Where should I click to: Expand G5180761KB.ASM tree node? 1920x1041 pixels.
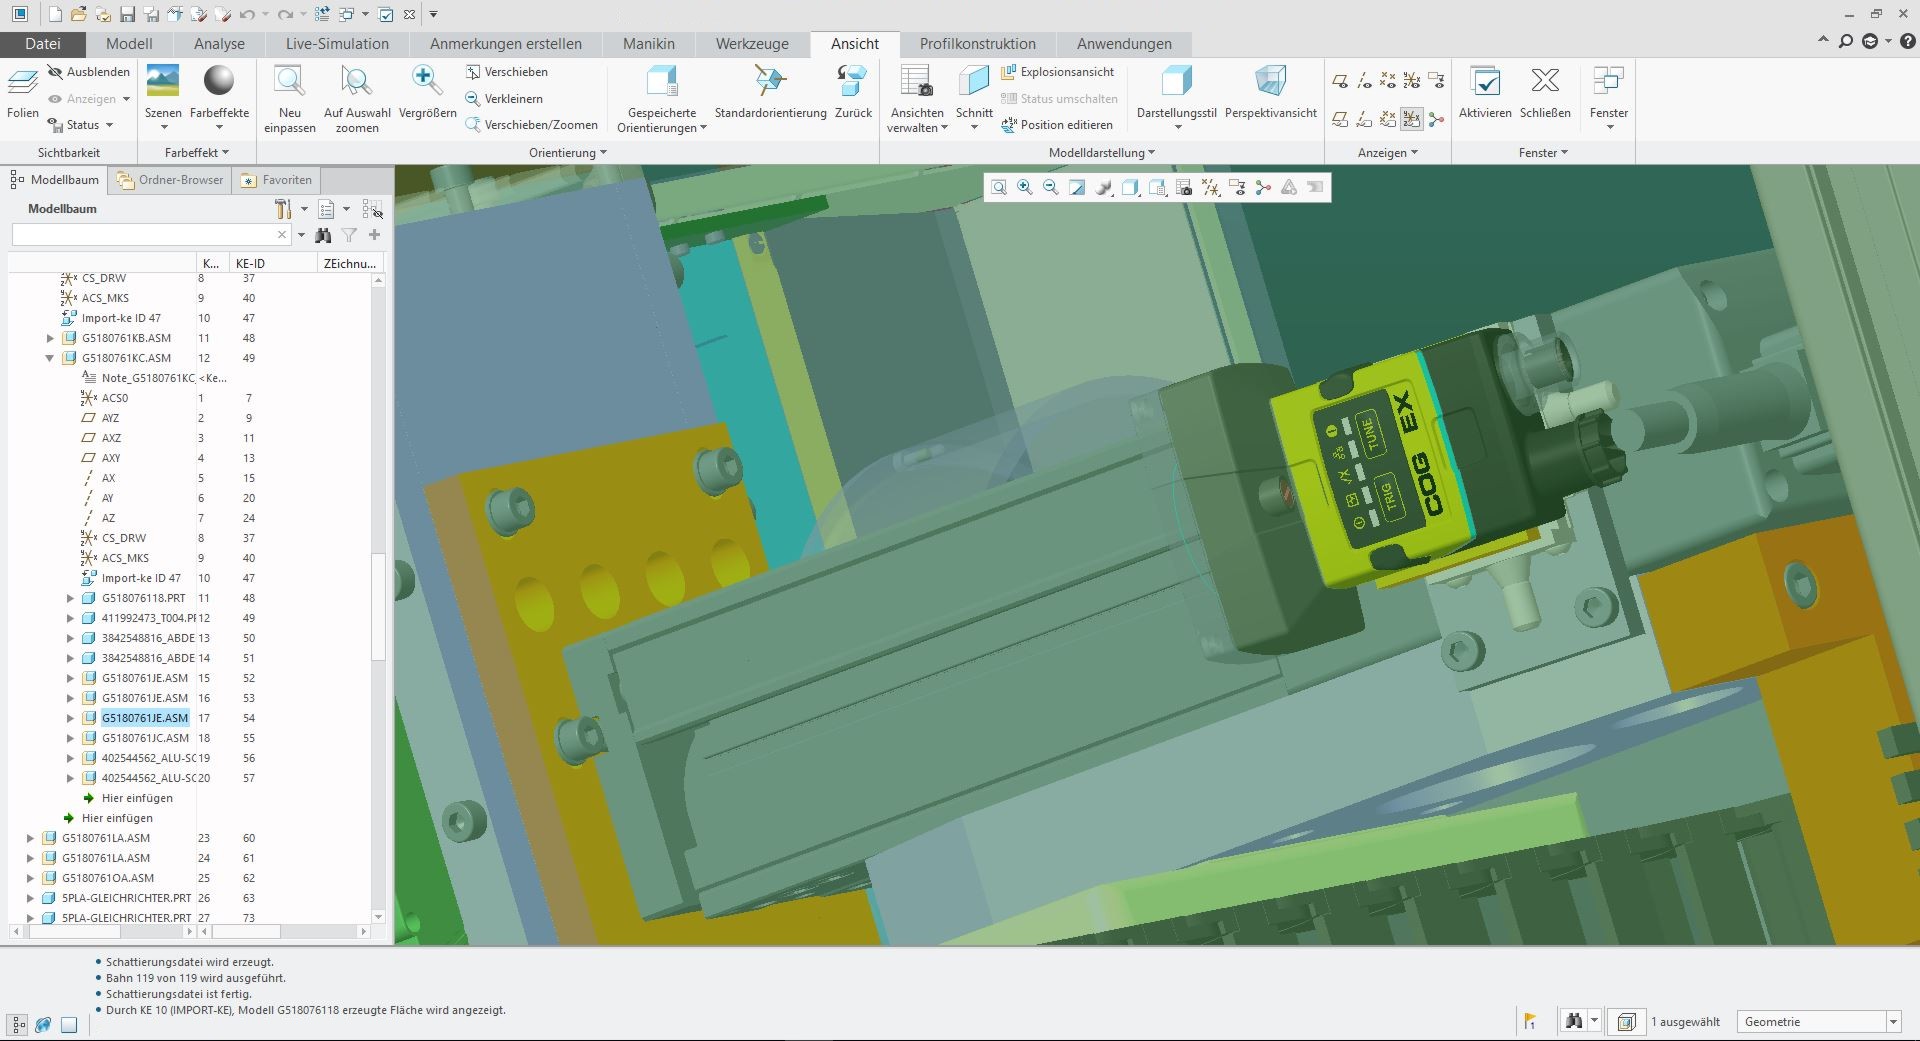(x=50, y=338)
